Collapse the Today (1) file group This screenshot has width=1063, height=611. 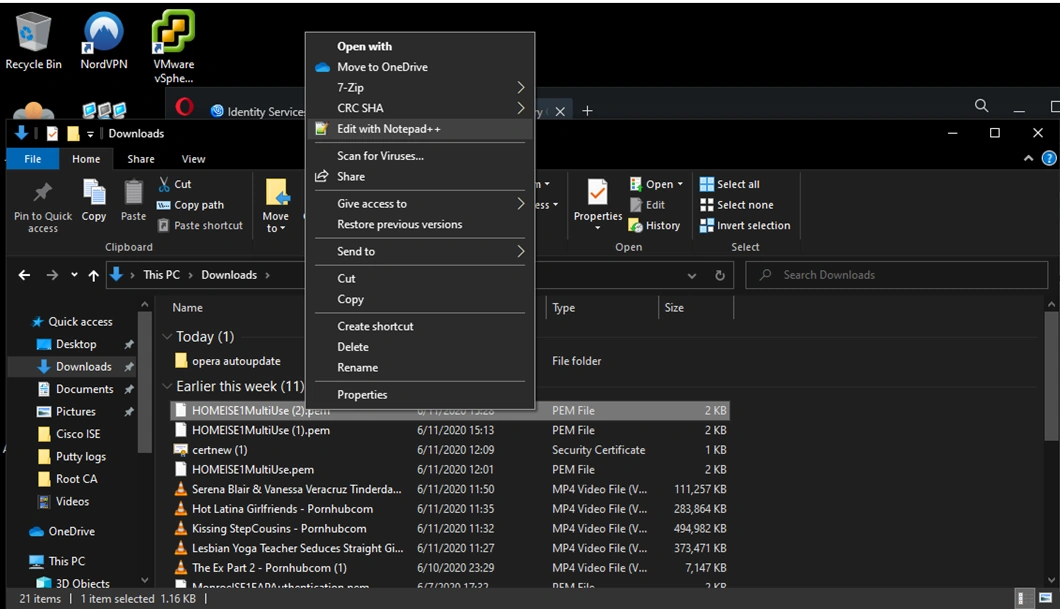click(x=167, y=337)
